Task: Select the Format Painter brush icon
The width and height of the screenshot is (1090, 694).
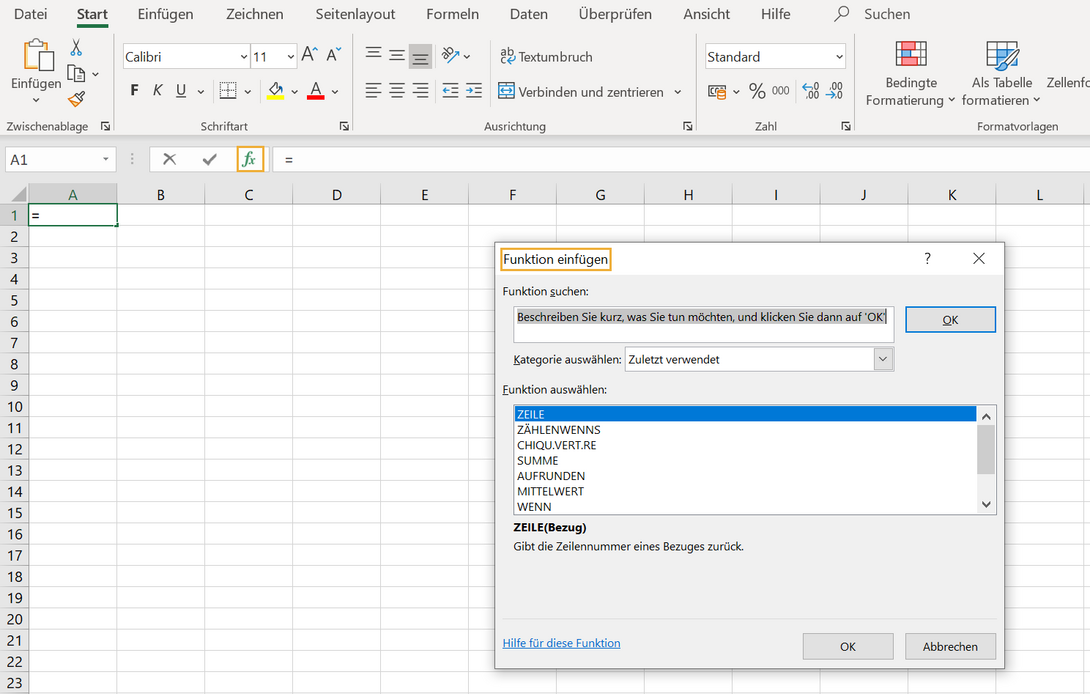Action: [74, 100]
